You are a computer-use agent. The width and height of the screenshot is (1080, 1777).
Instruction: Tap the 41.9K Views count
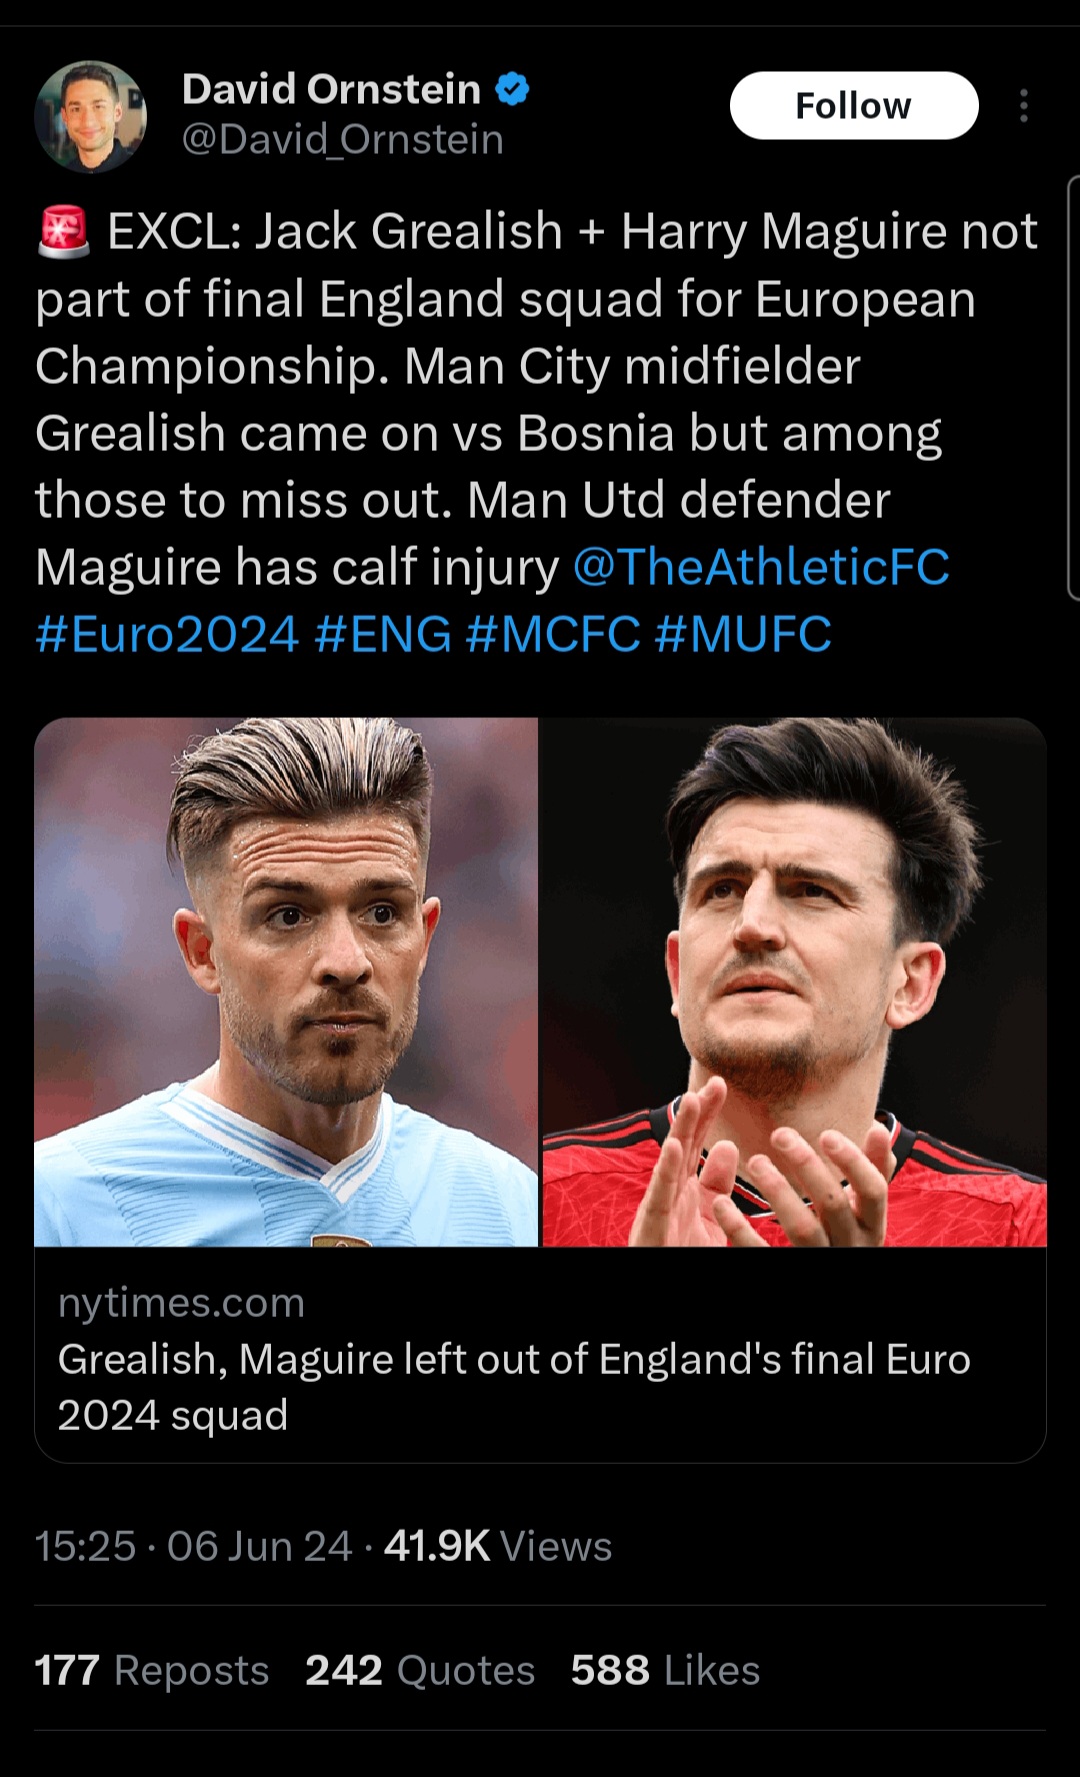pyautogui.click(x=497, y=1546)
